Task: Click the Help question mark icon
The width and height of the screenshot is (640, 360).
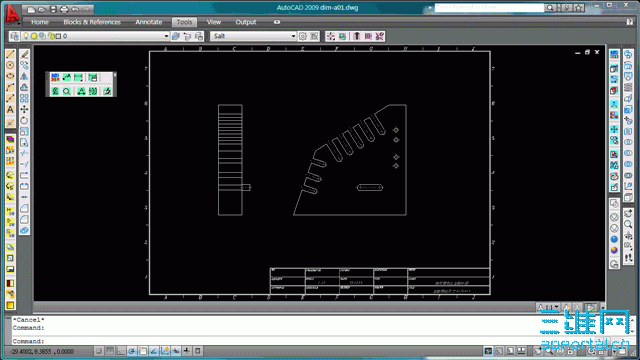Action: [630, 22]
